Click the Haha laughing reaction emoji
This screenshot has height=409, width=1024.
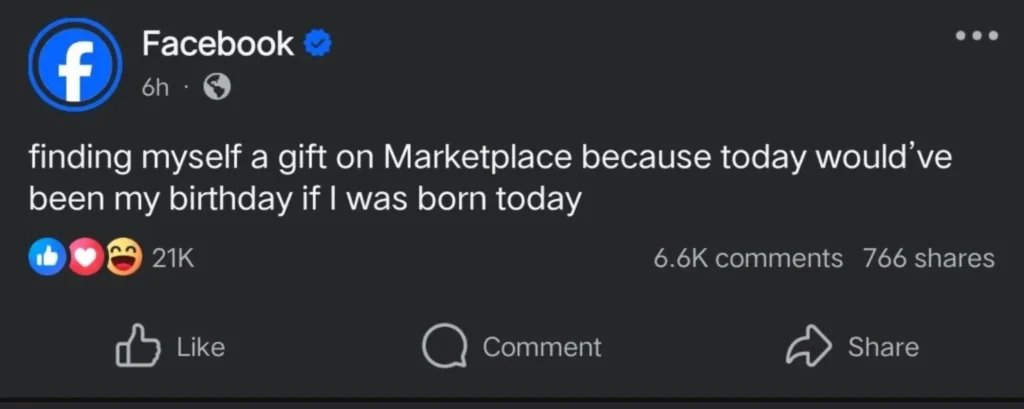tap(122, 258)
